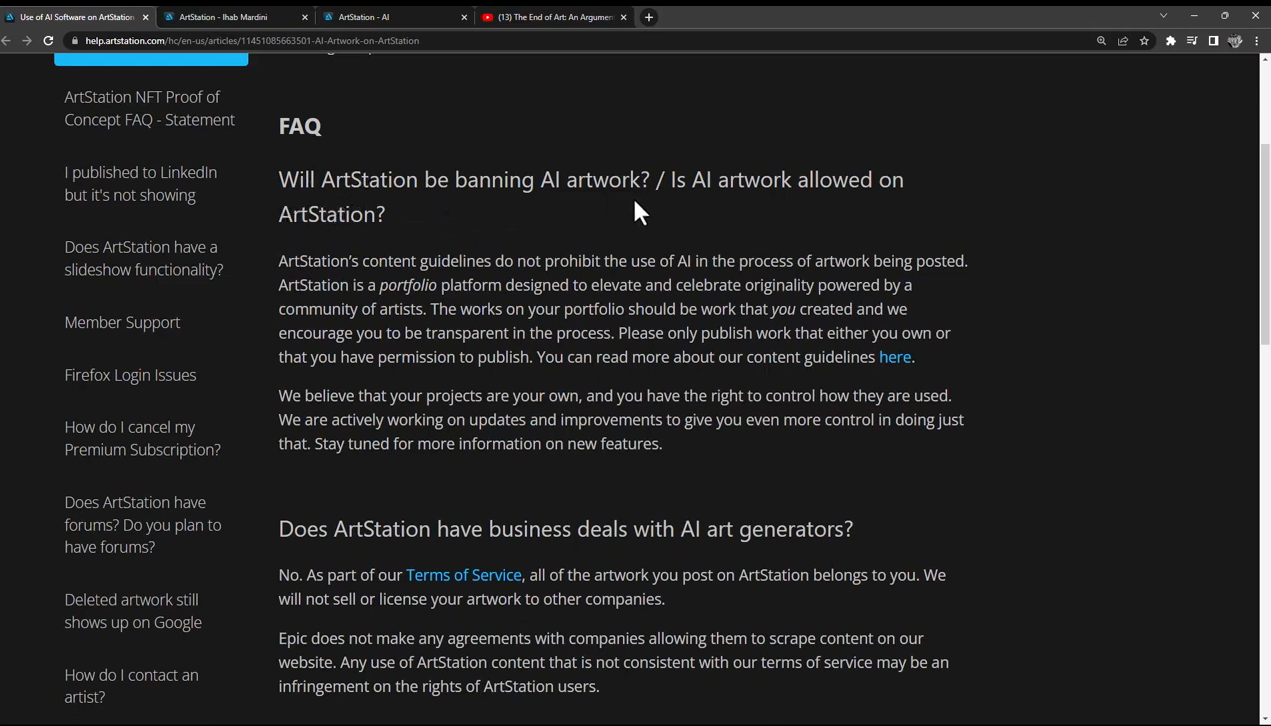Bookmark this page with the star icon
Viewport: 1271px width, 726px height.
(1145, 41)
